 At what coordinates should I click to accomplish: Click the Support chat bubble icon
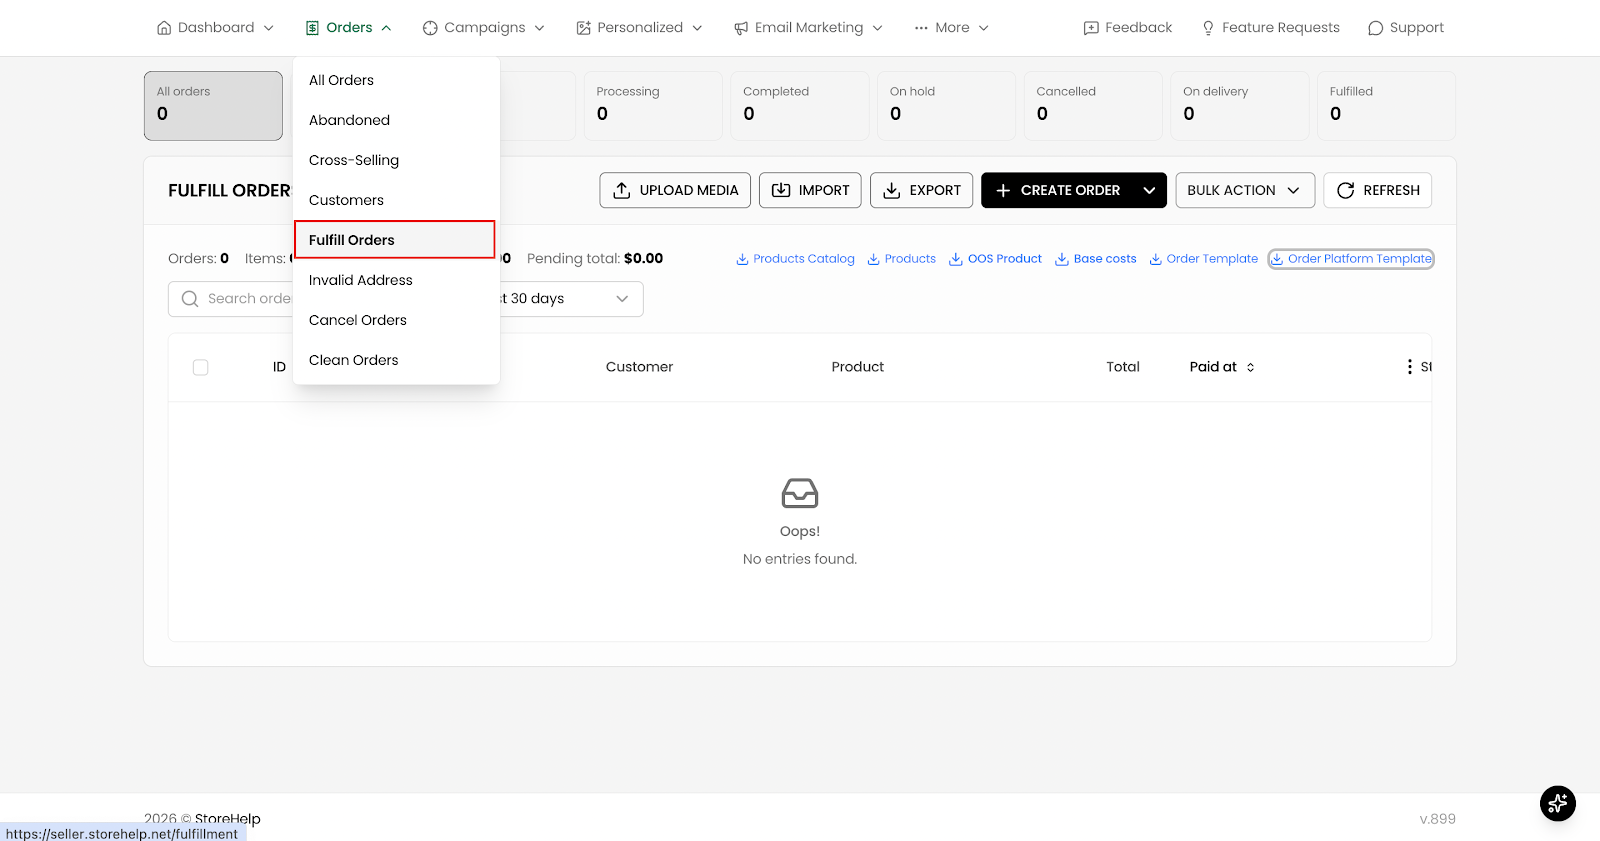tap(1376, 28)
